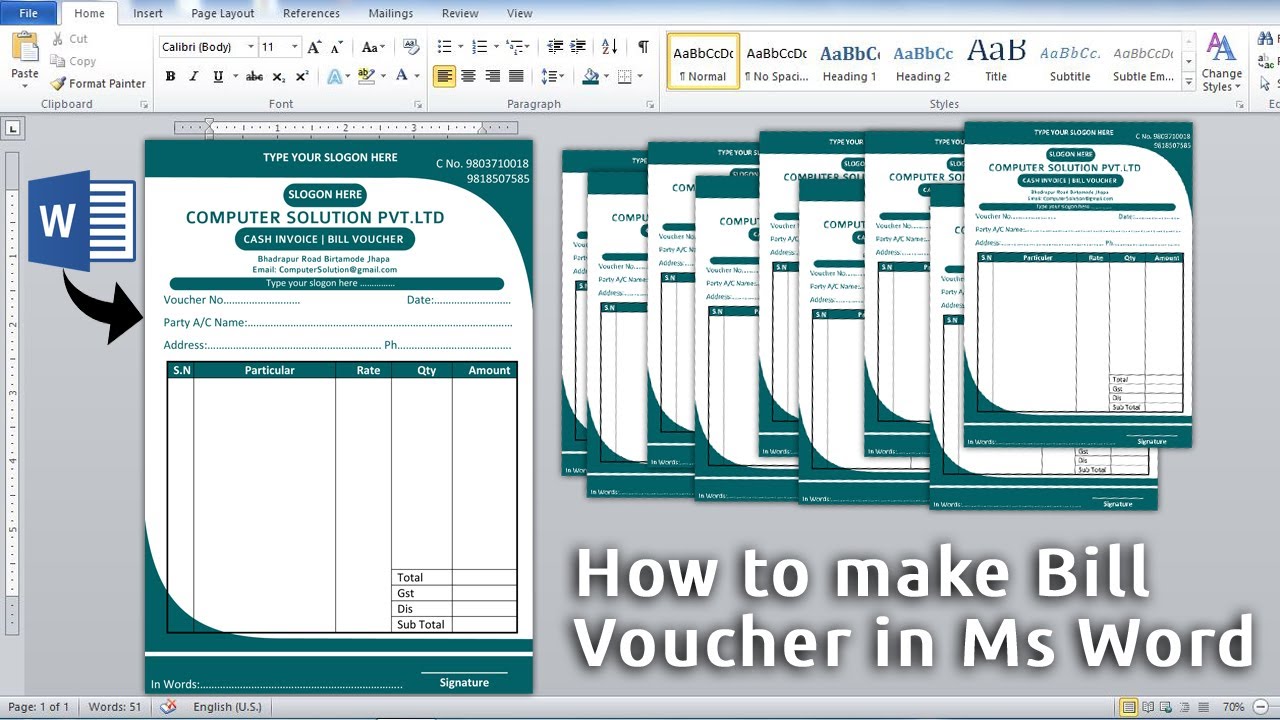This screenshot has width=1280, height=720.
Task: Click the Replace icon in Editing group
Action: (1266, 61)
